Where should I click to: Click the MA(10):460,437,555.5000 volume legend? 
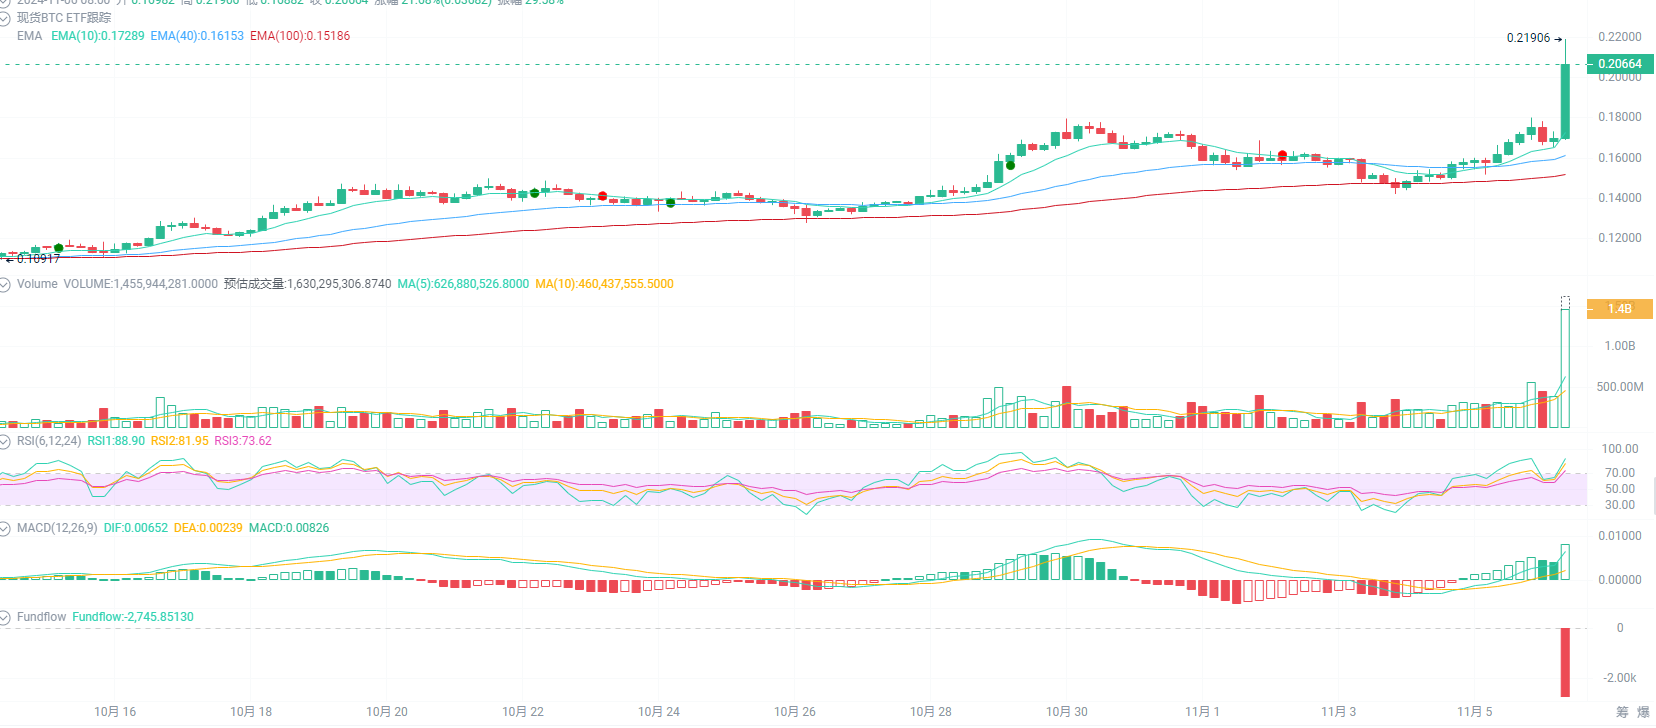604,284
